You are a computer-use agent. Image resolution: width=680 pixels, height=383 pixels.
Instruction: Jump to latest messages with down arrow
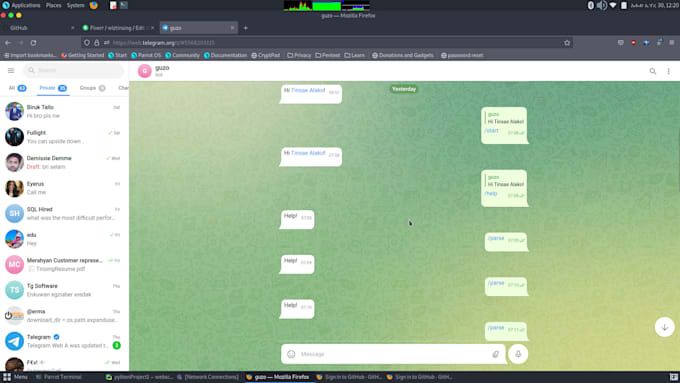(664, 327)
